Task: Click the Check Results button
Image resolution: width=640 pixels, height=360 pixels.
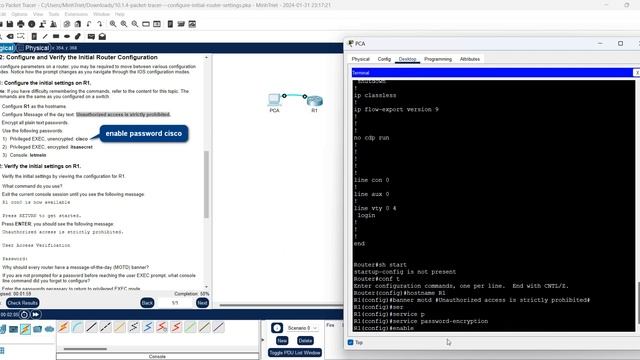Action: point(22,303)
